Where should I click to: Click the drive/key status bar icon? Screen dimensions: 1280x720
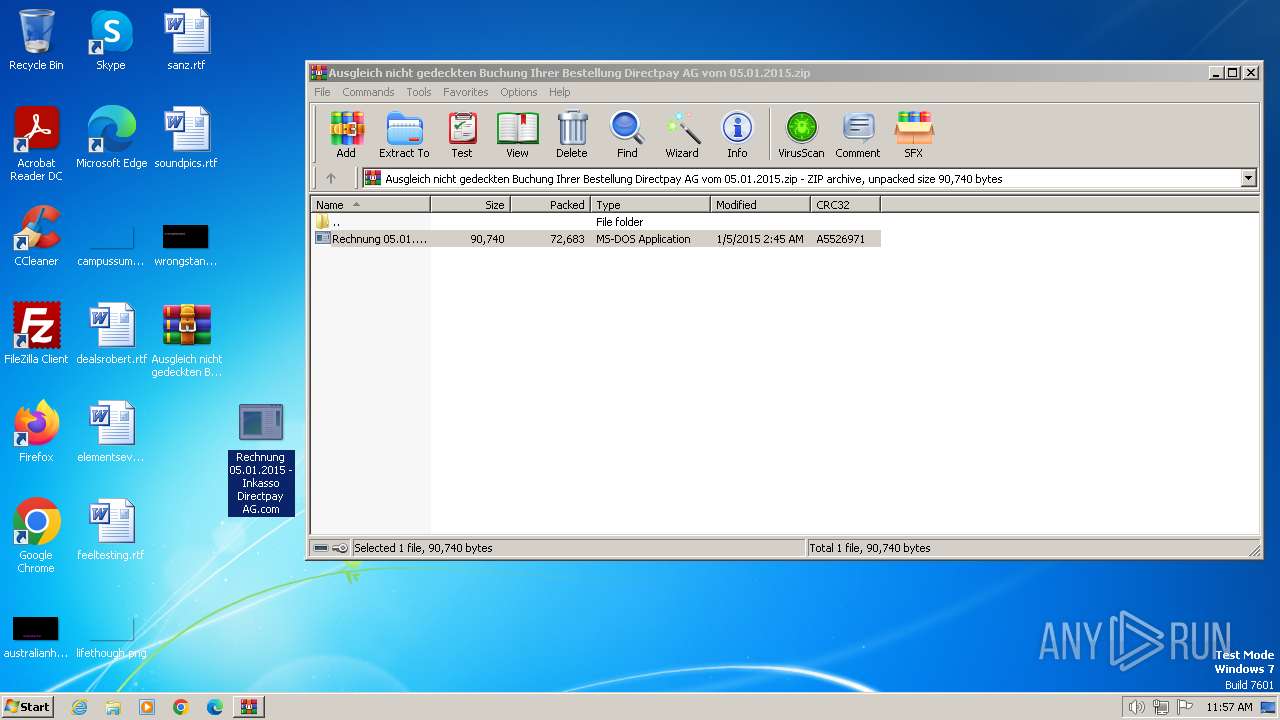click(330, 548)
